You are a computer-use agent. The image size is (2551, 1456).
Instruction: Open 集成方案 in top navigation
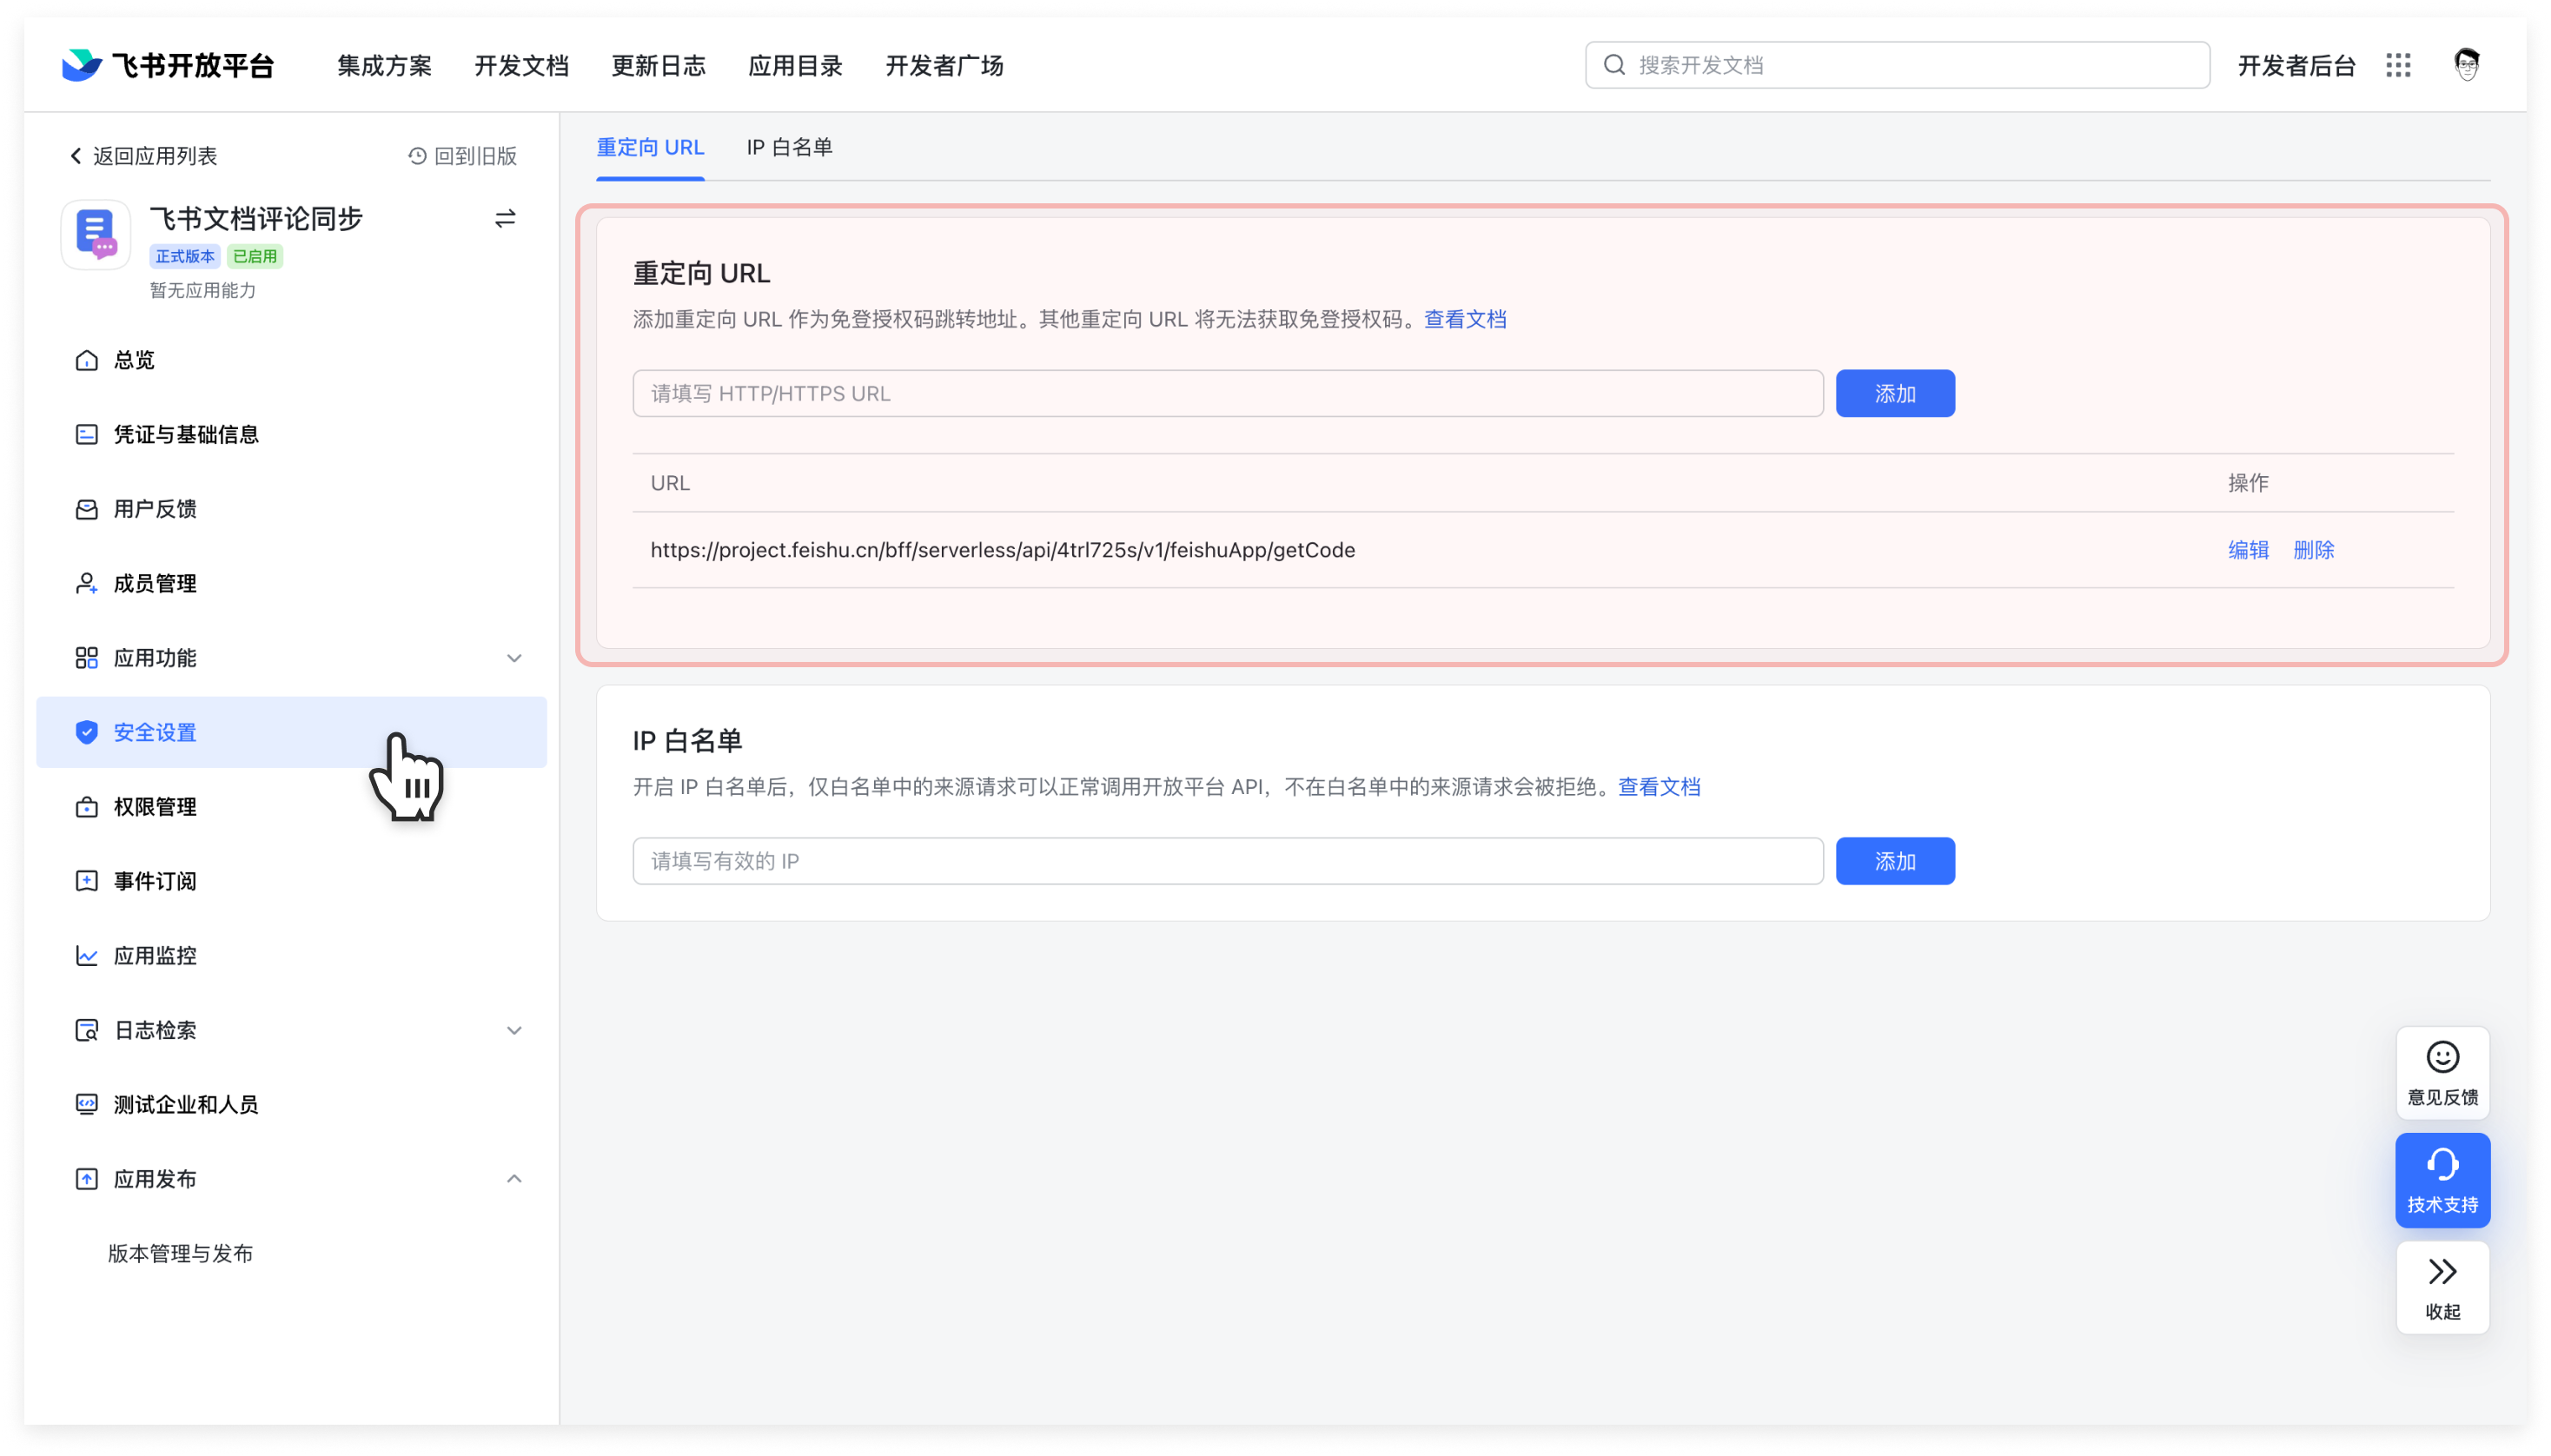384,66
